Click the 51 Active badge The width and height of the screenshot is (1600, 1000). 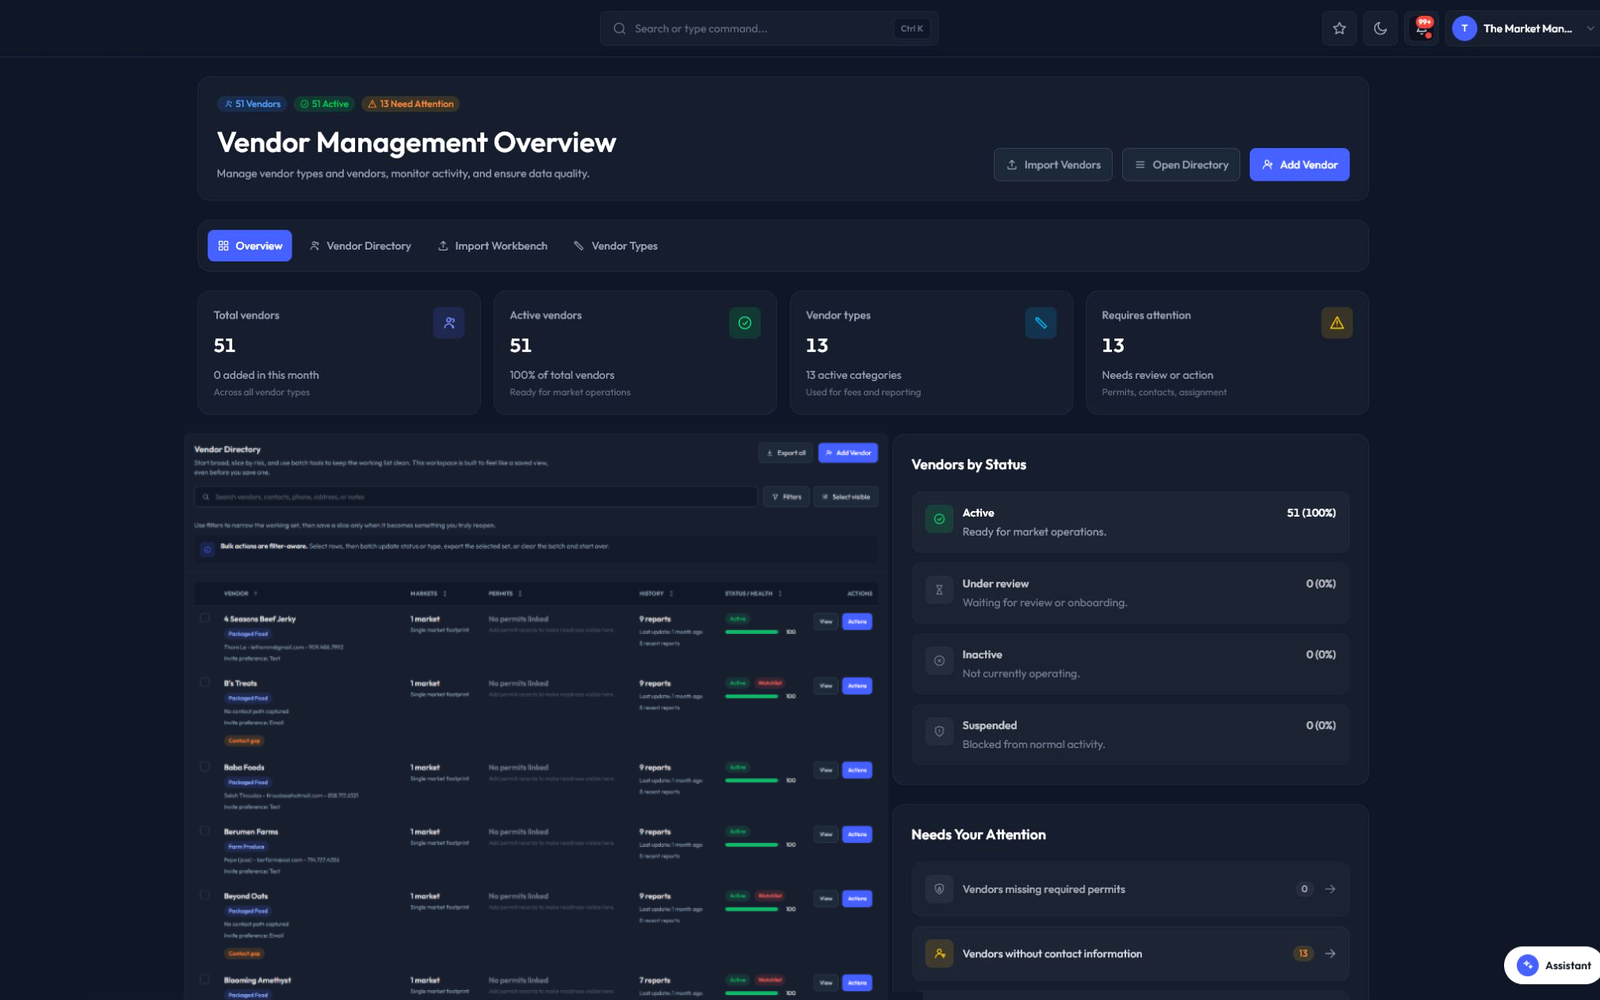click(325, 104)
